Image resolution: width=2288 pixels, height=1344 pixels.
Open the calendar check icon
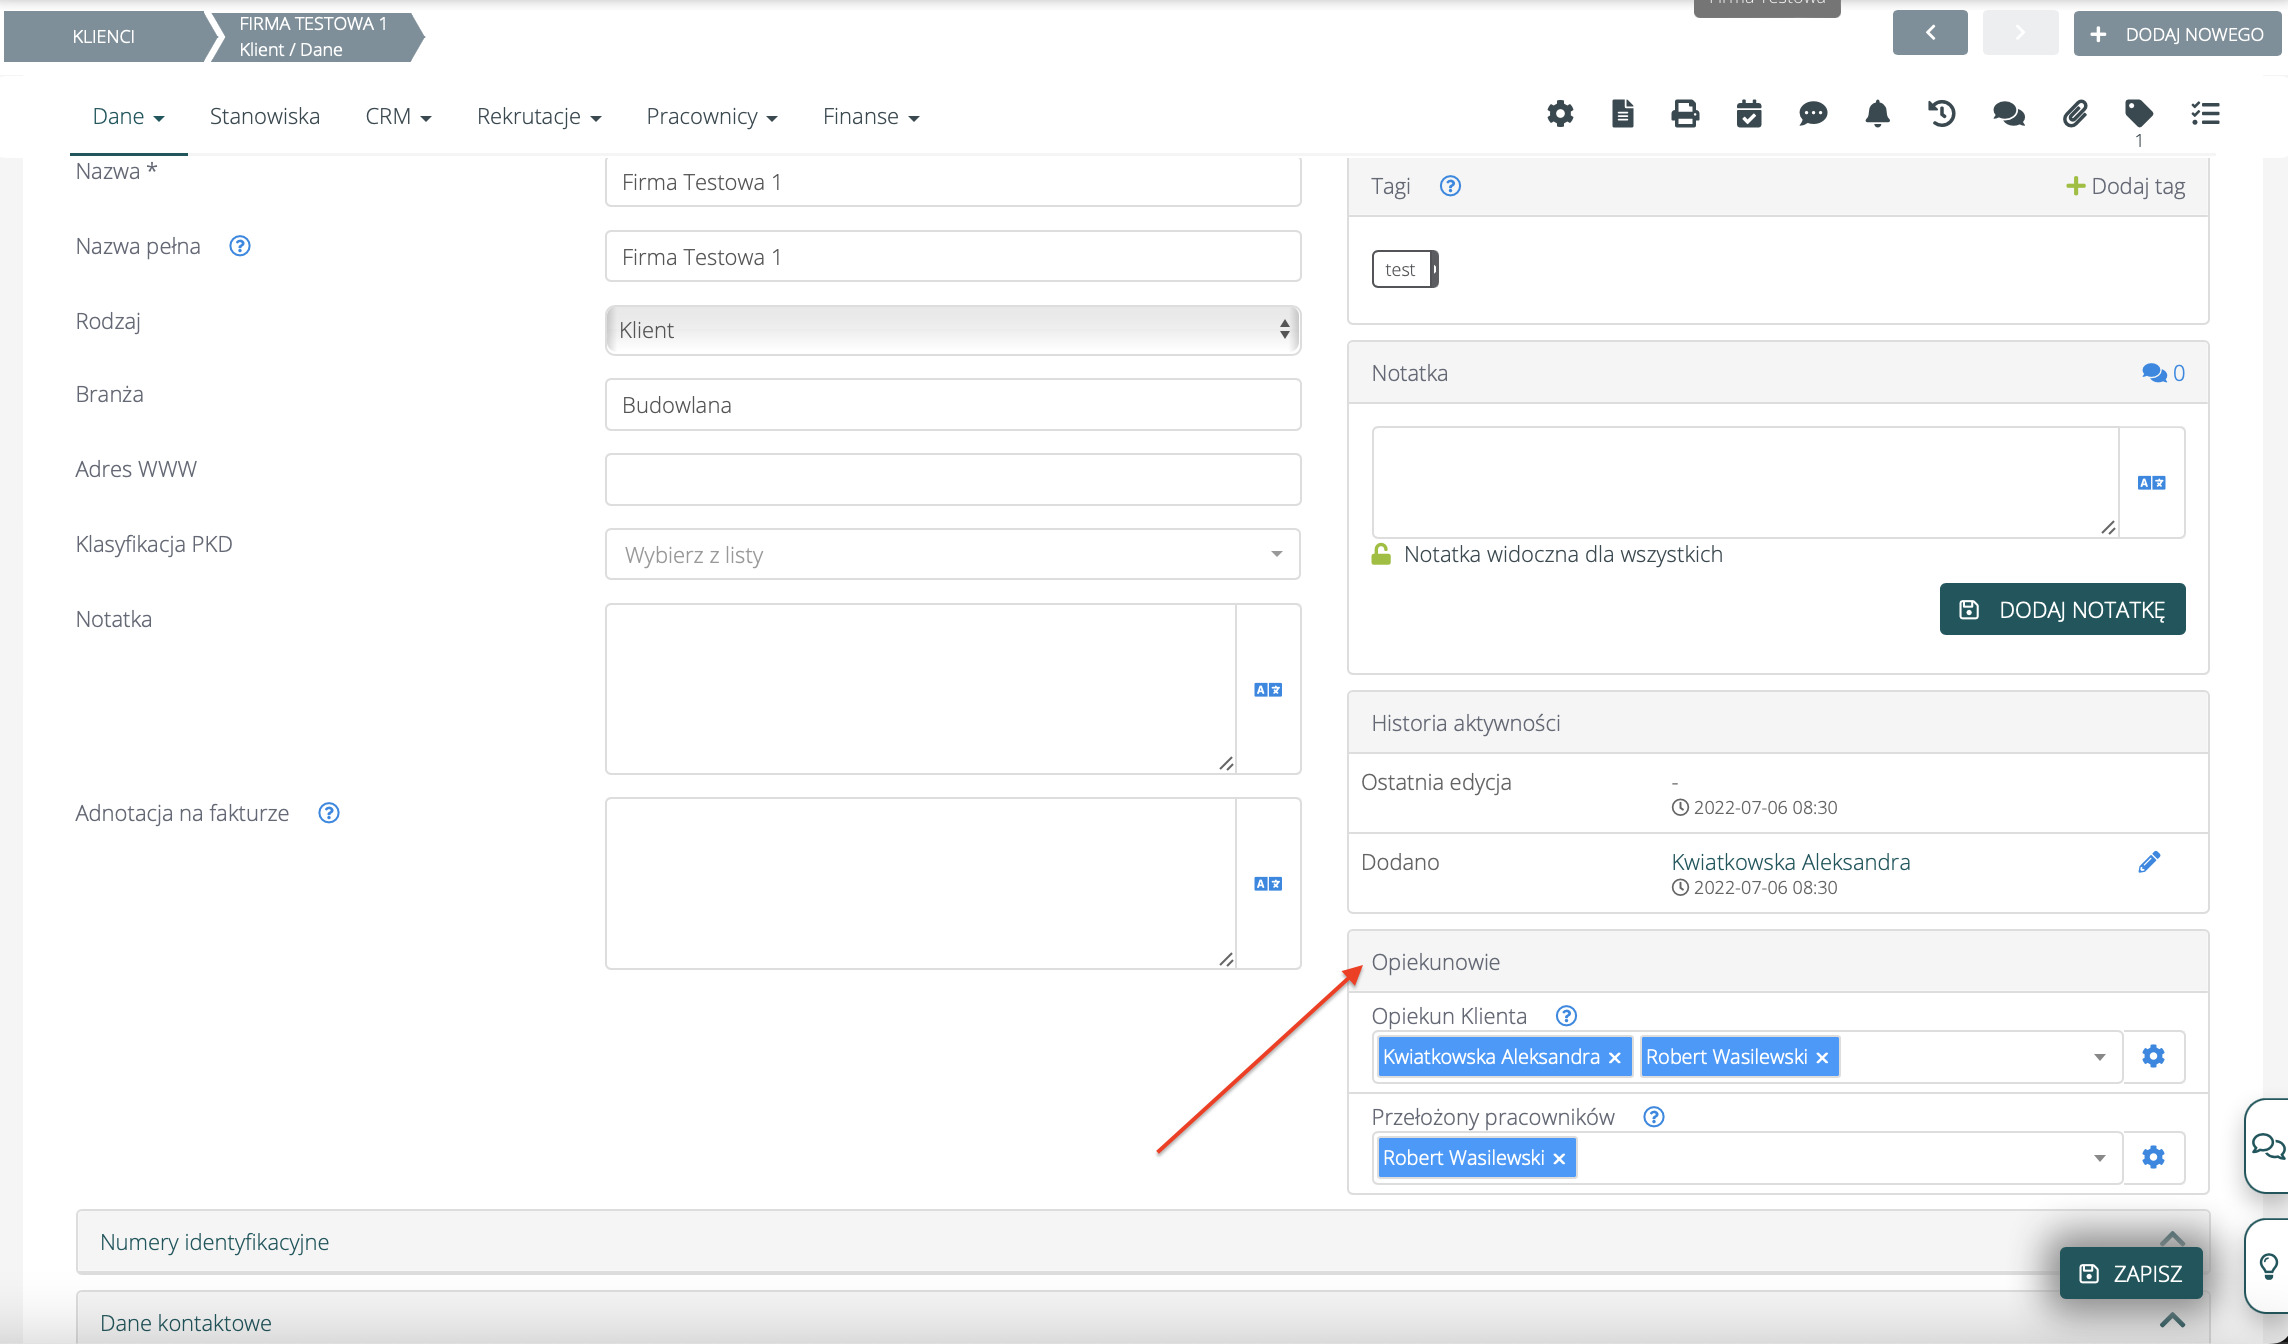coord(1749,114)
